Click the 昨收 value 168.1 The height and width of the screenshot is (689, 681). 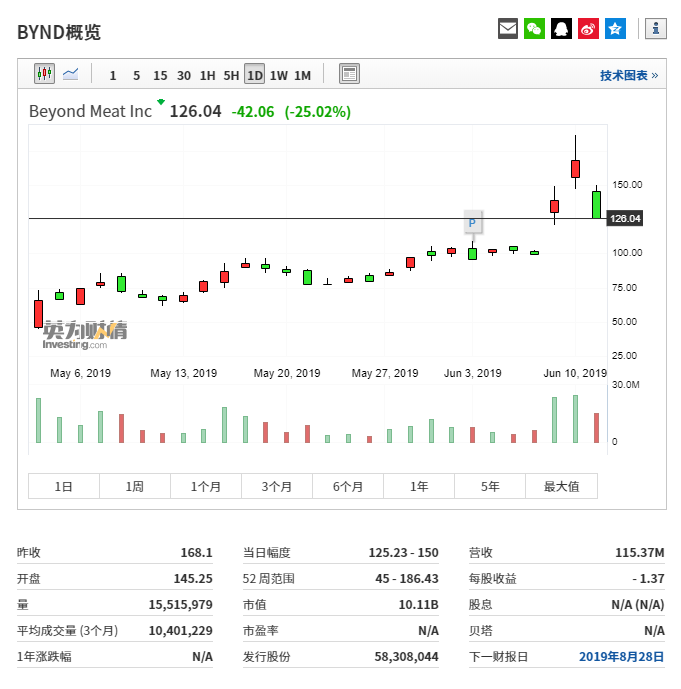196,552
